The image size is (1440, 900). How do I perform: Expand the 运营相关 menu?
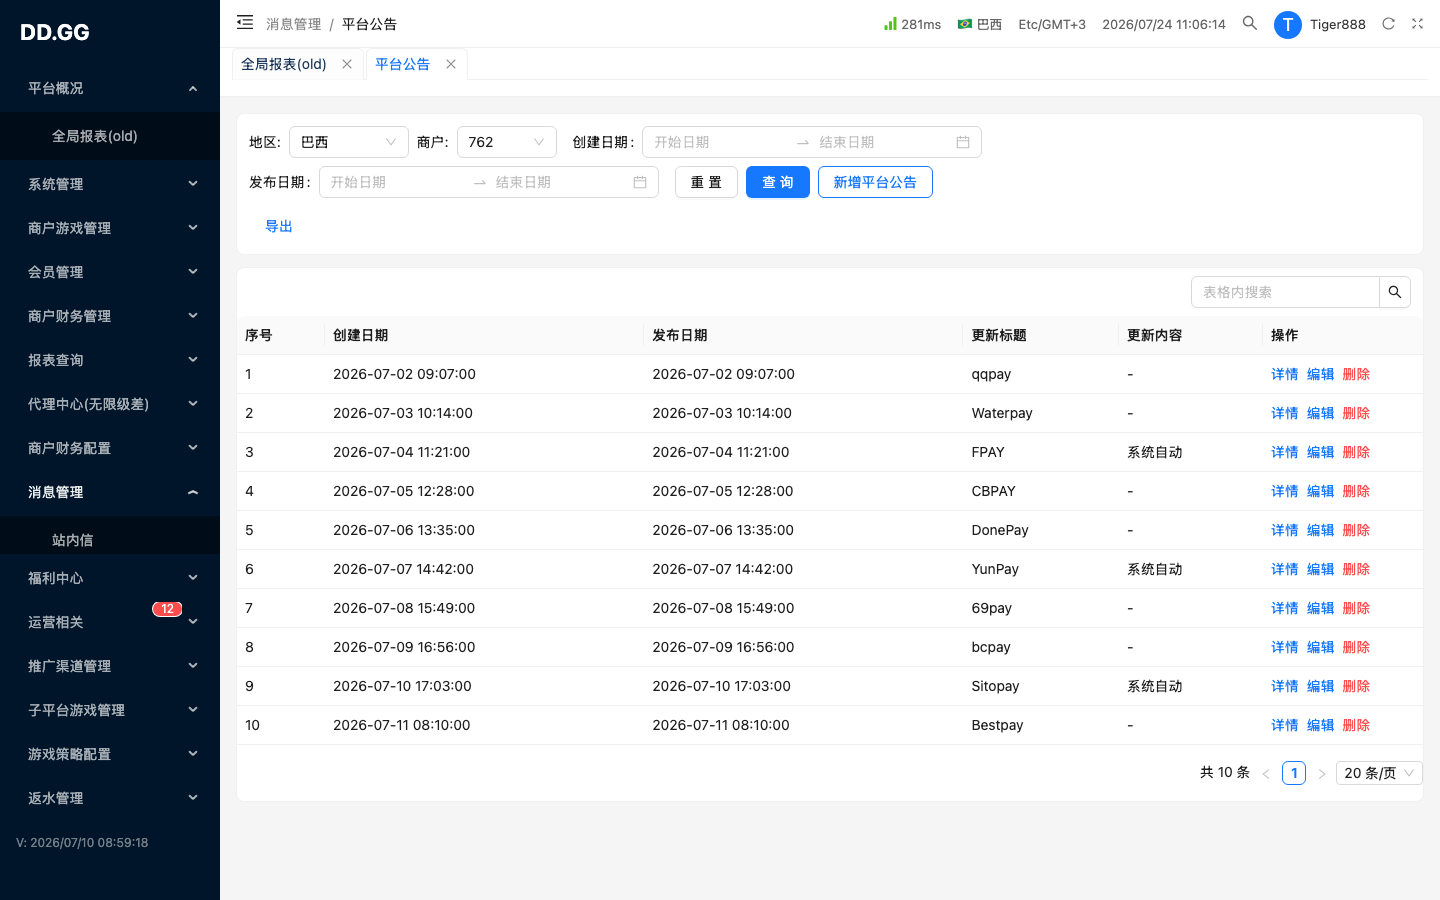click(x=110, y=622)
